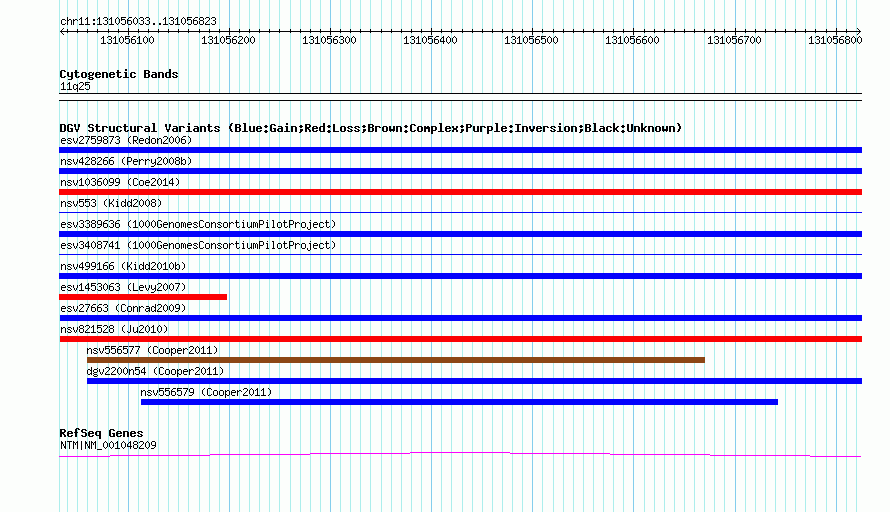Open the nsv556577 (Cooper2011) label
890x512 pixels.
click(x=152, y=350)
